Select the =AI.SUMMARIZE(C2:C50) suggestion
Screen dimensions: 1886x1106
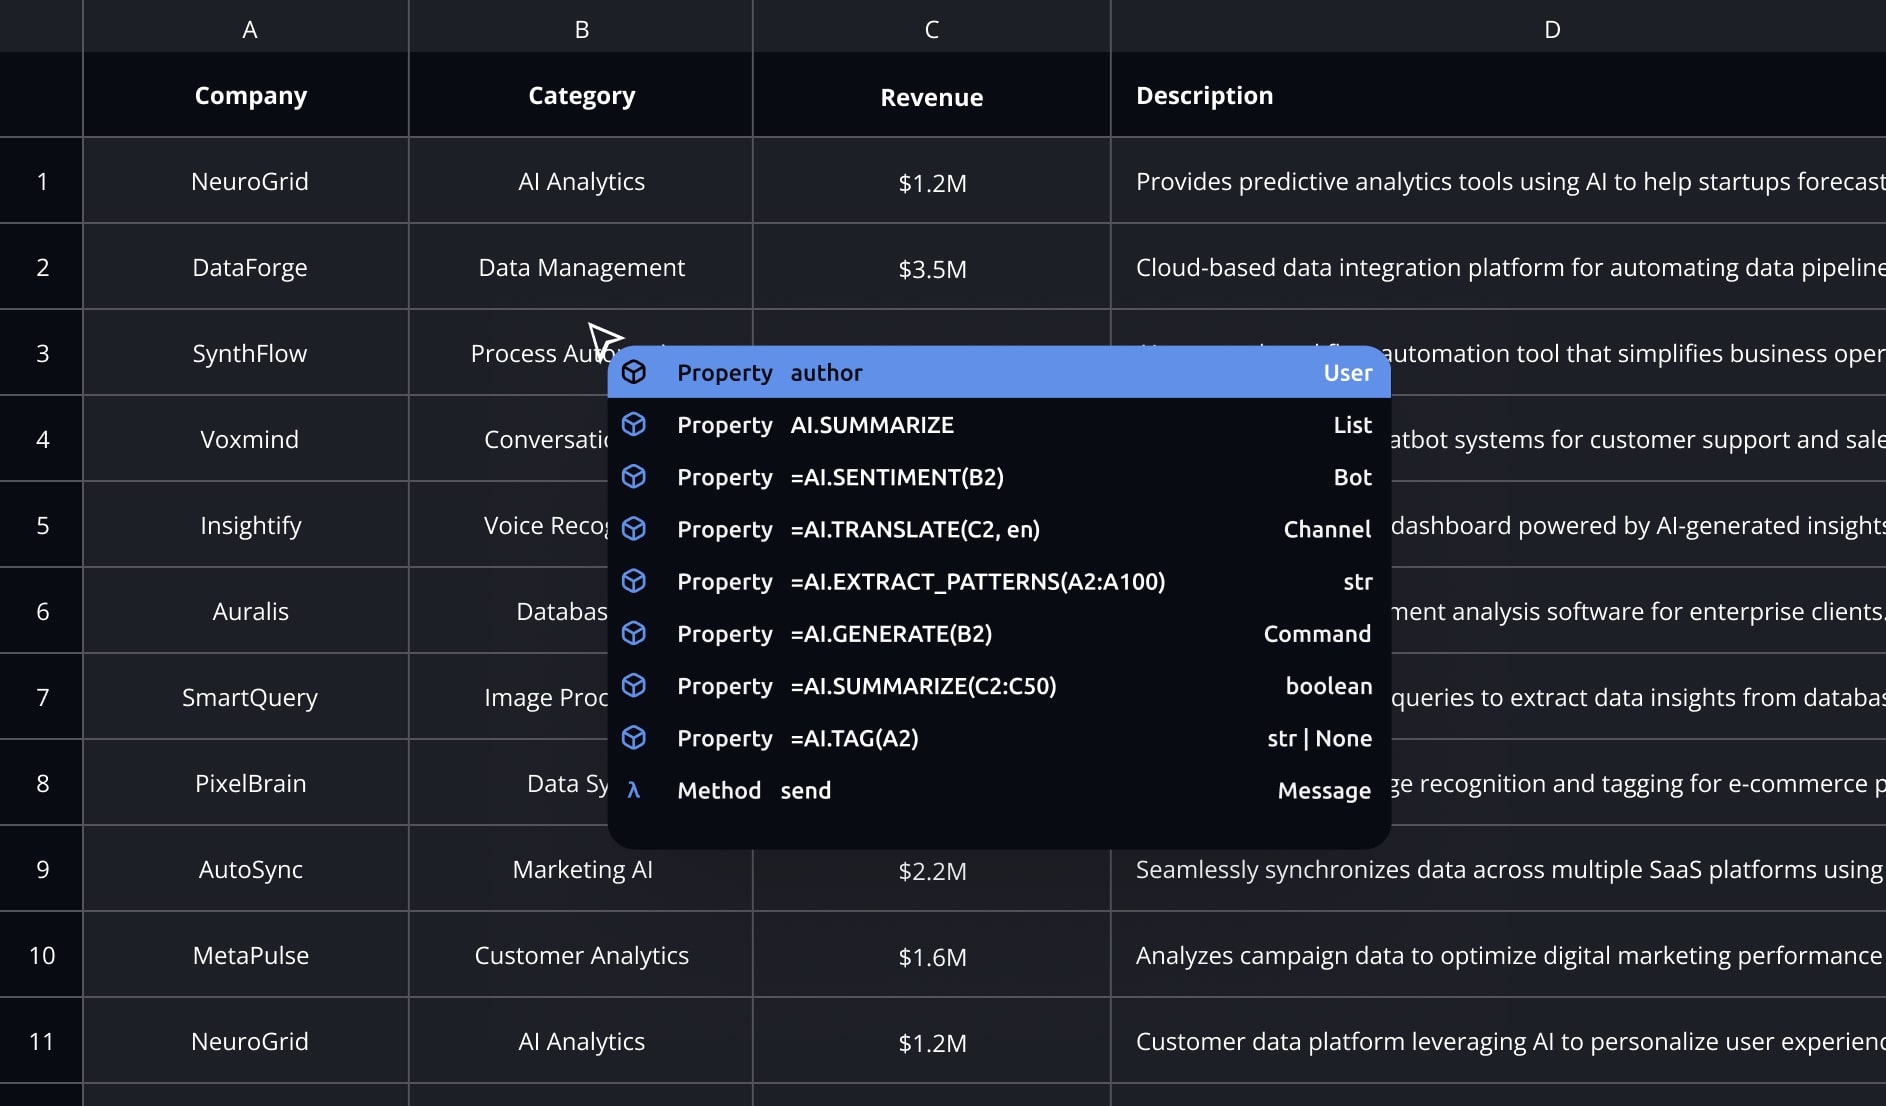pos(999,685)
